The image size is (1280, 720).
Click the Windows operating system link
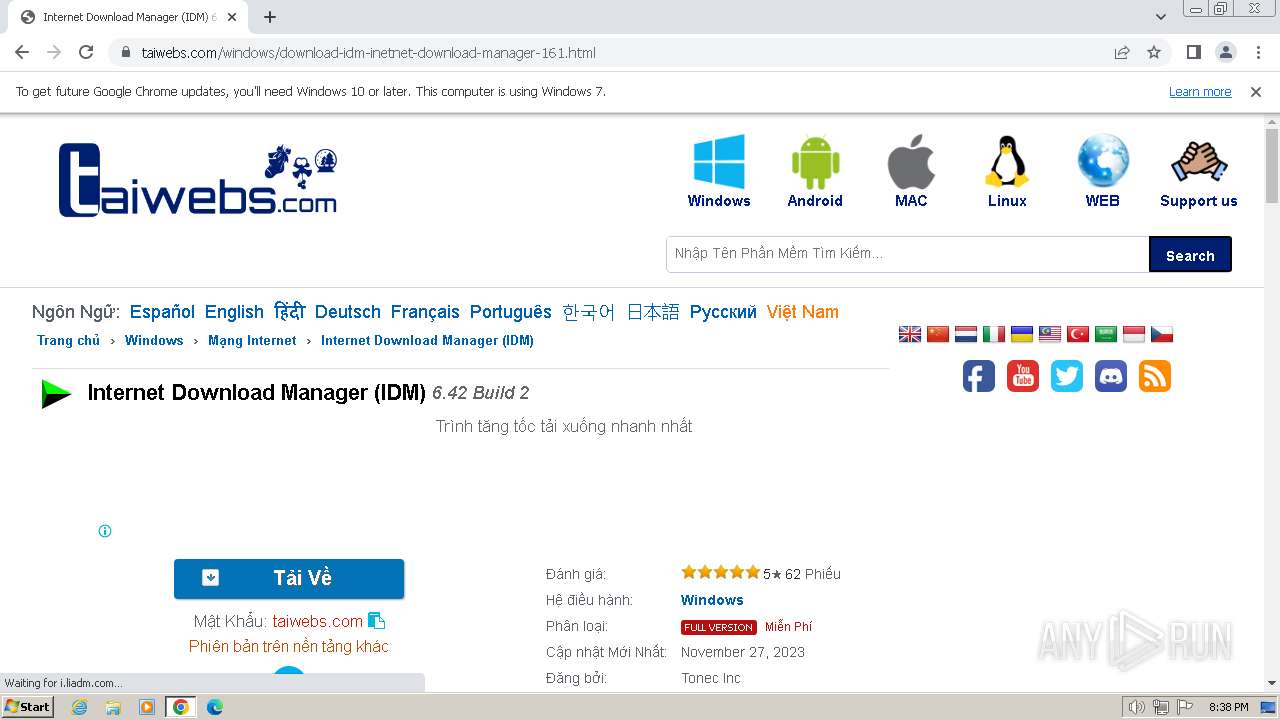(x=712, y=600)
